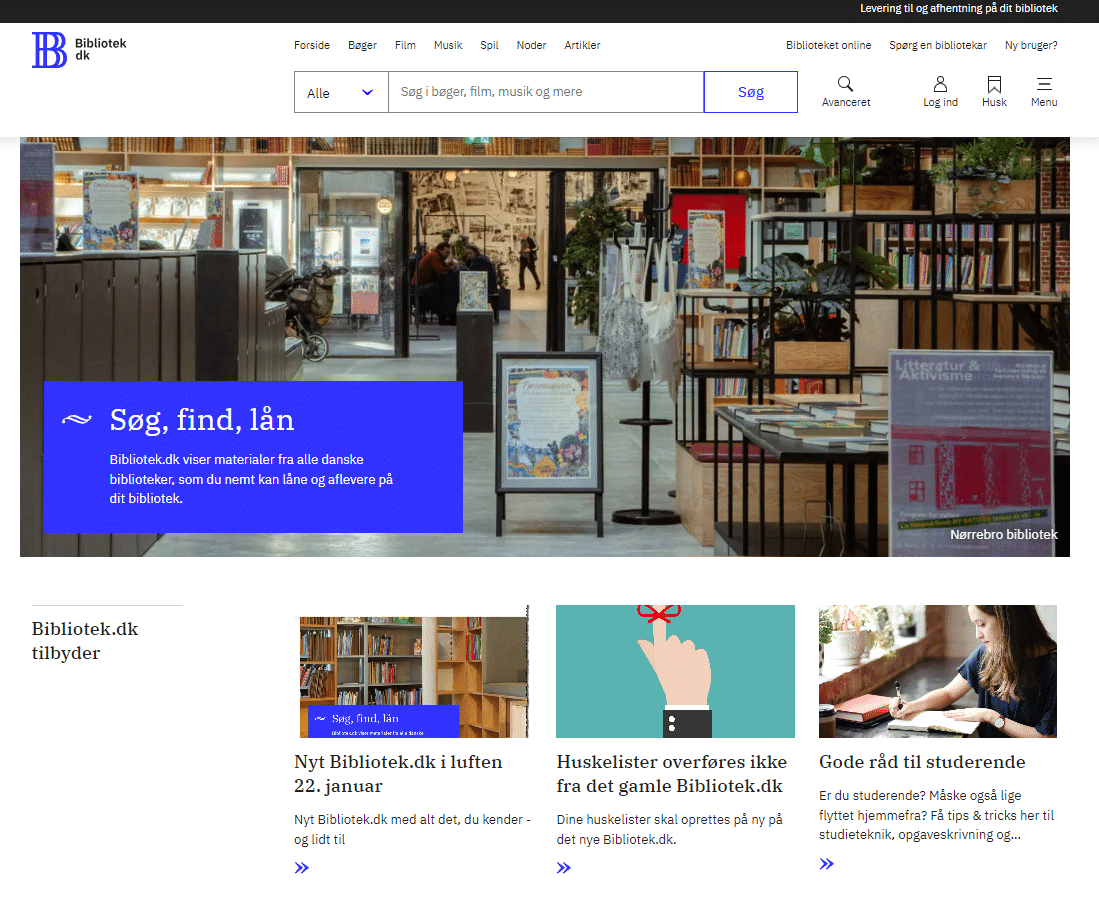
Task: Click the arrow icon under 'Nyt Bibliotek.dk i luften'
Action: pyautogui.click(x=301, y=867)
